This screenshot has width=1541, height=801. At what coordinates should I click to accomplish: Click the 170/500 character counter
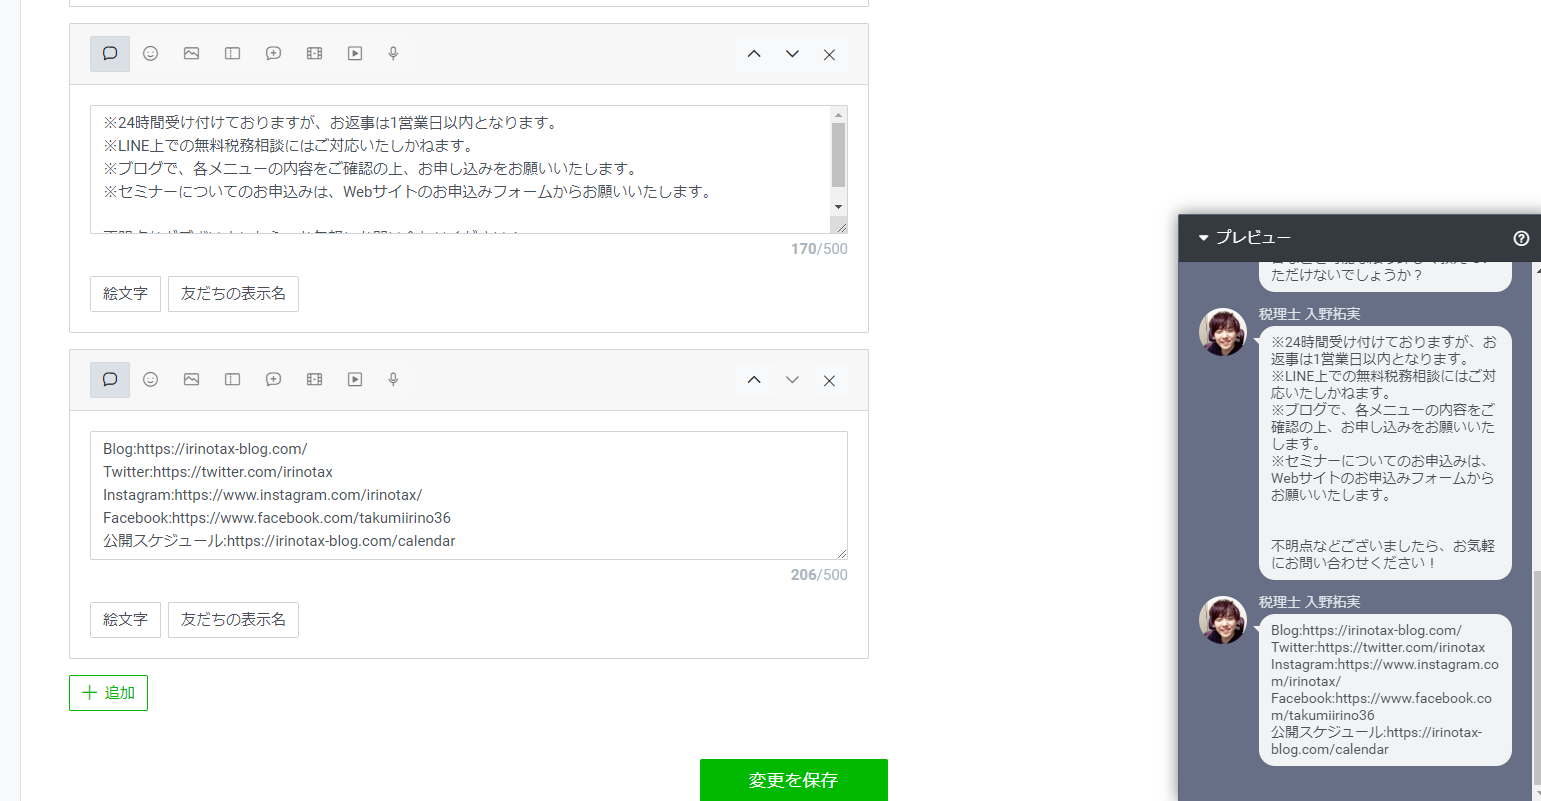(x=819, y=249)
